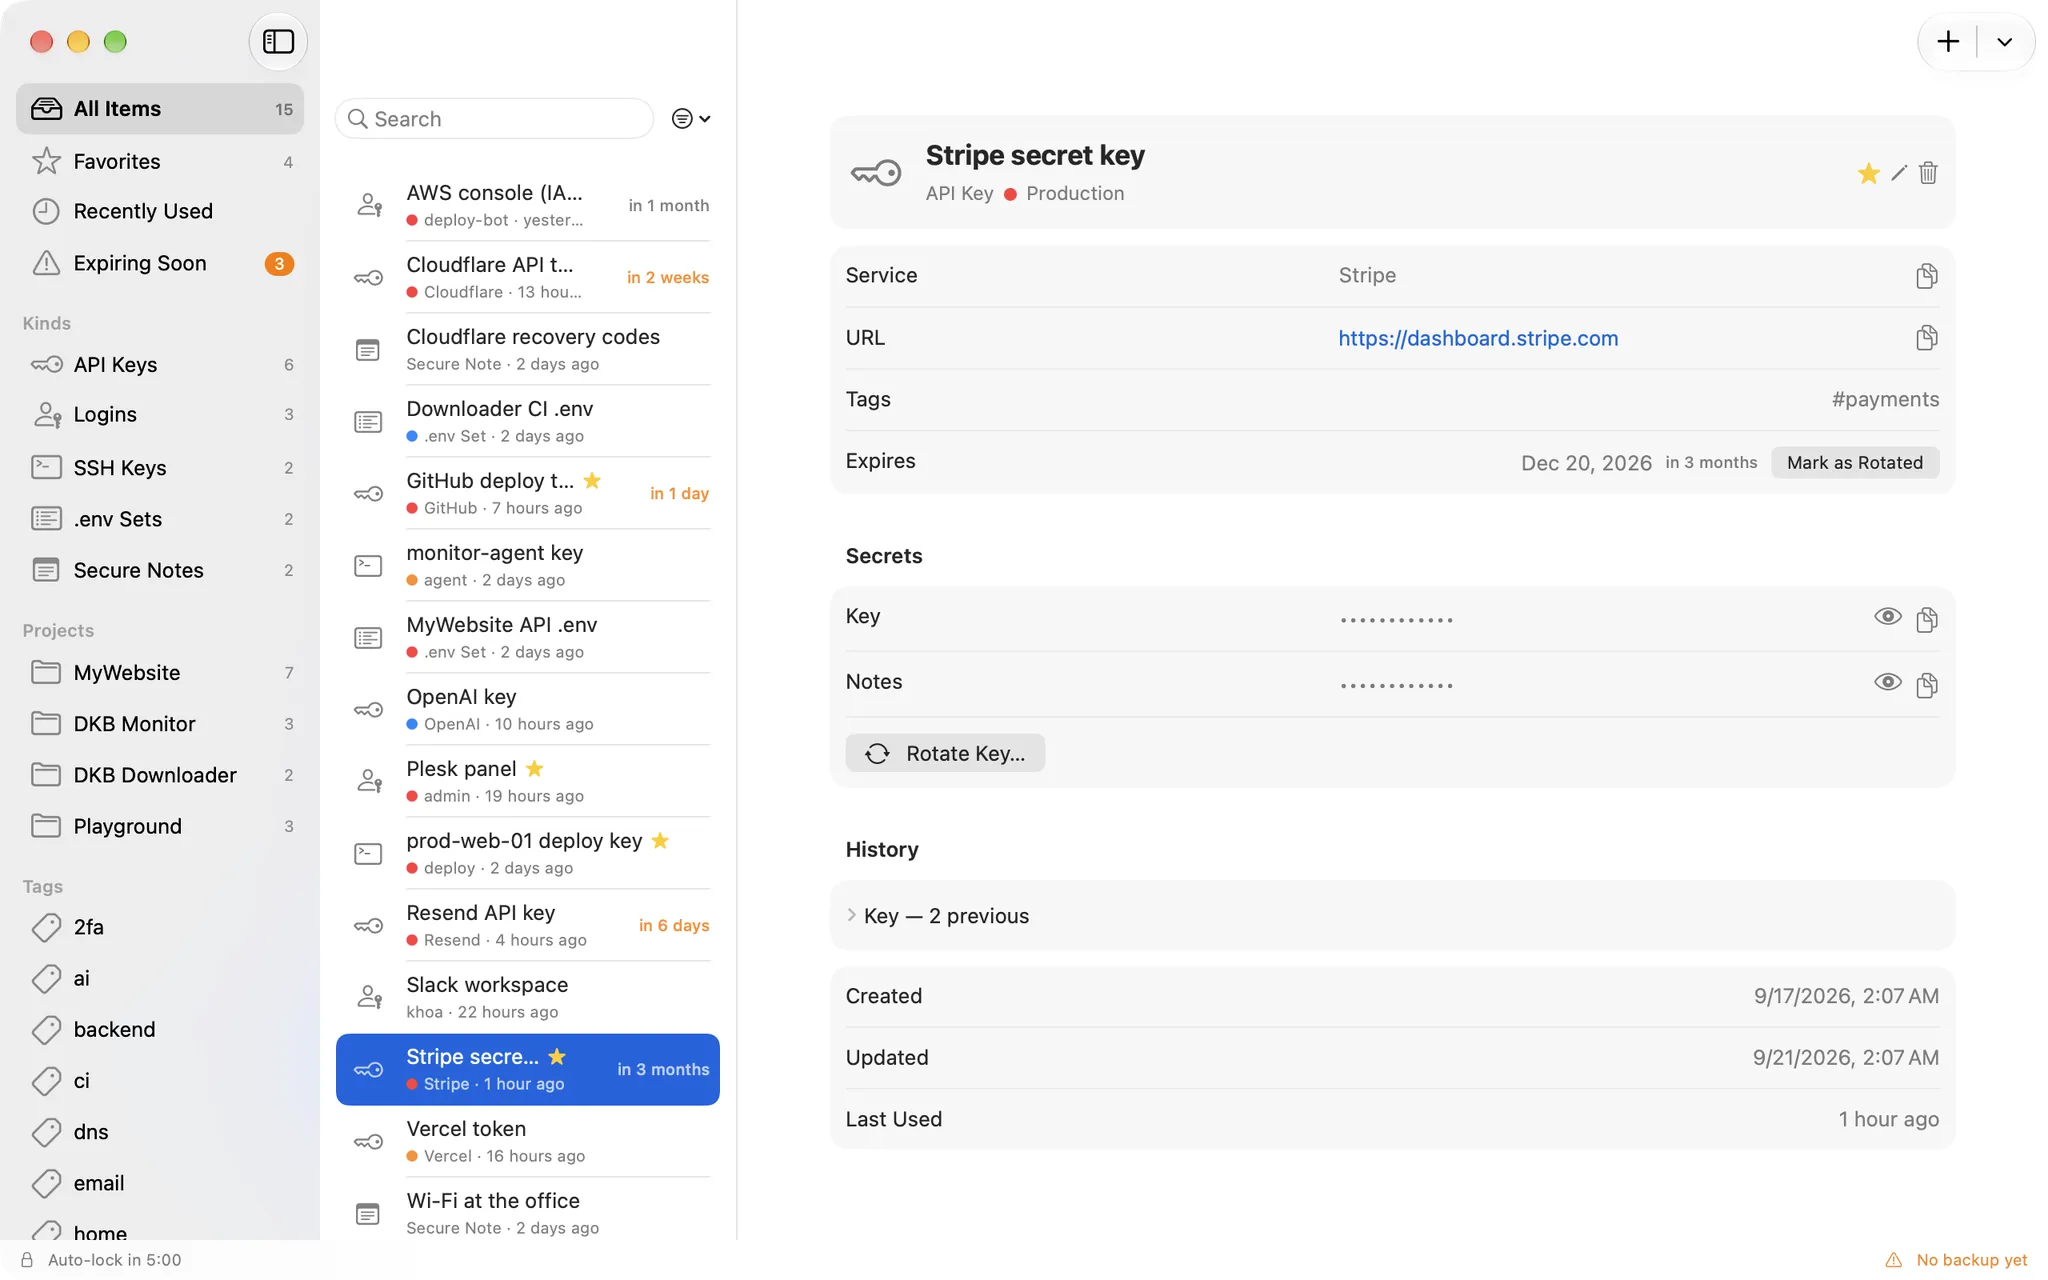Open the MyWebsite project folder
Image resolution: width=2048 pixels, height=1280 pixels.
[x=160, y=672]
